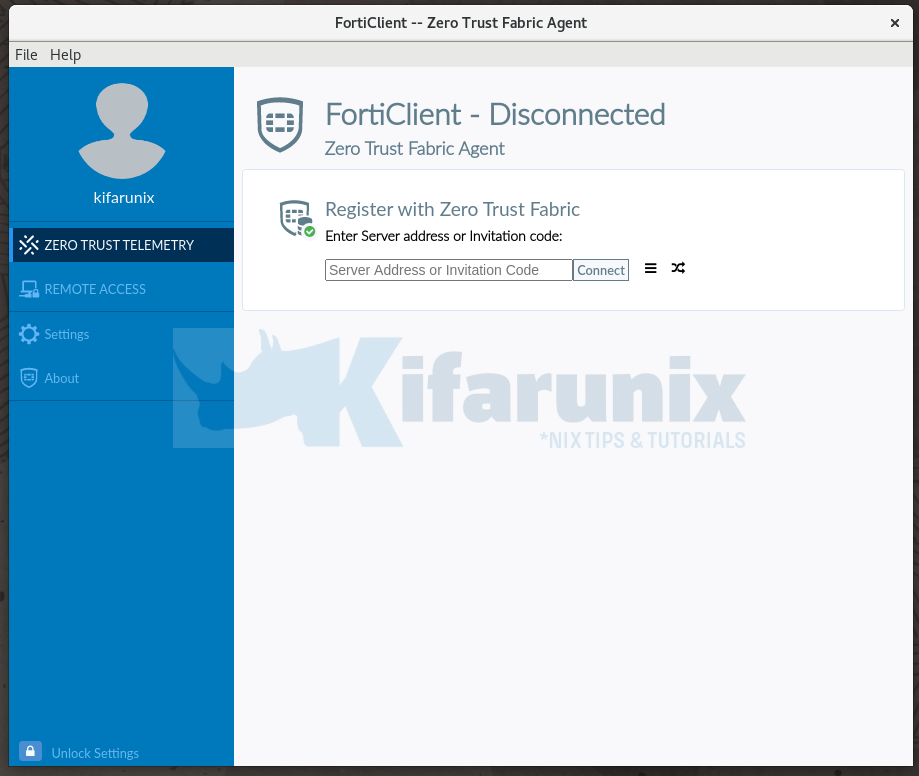Viewport: 919px width, 776px height.
Task: Click the Unlock Settings padlock icon
Action: click(30, 751)
